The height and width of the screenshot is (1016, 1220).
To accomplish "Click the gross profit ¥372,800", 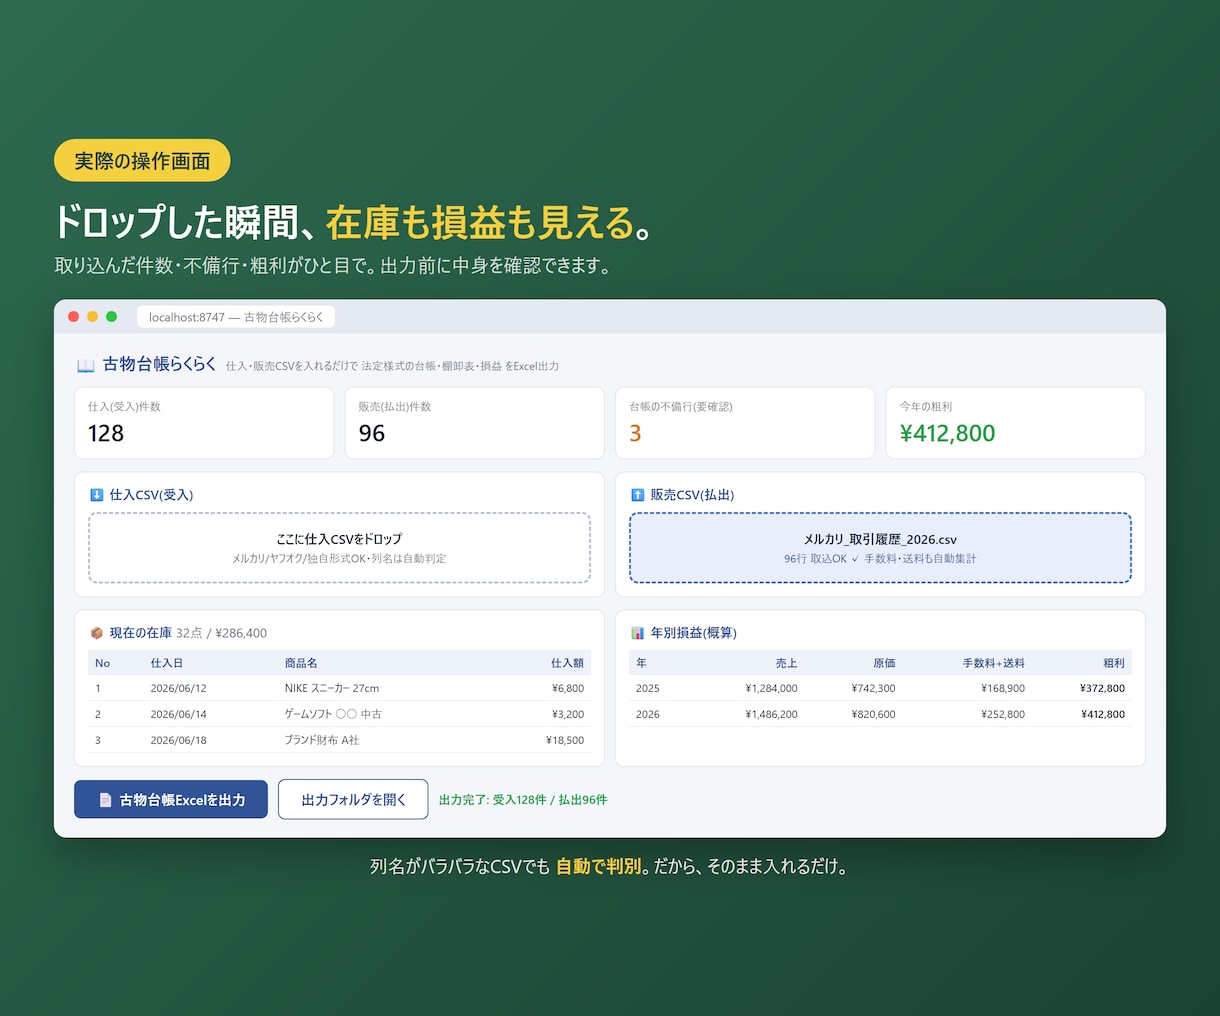I will click(x=1102, y=688).
